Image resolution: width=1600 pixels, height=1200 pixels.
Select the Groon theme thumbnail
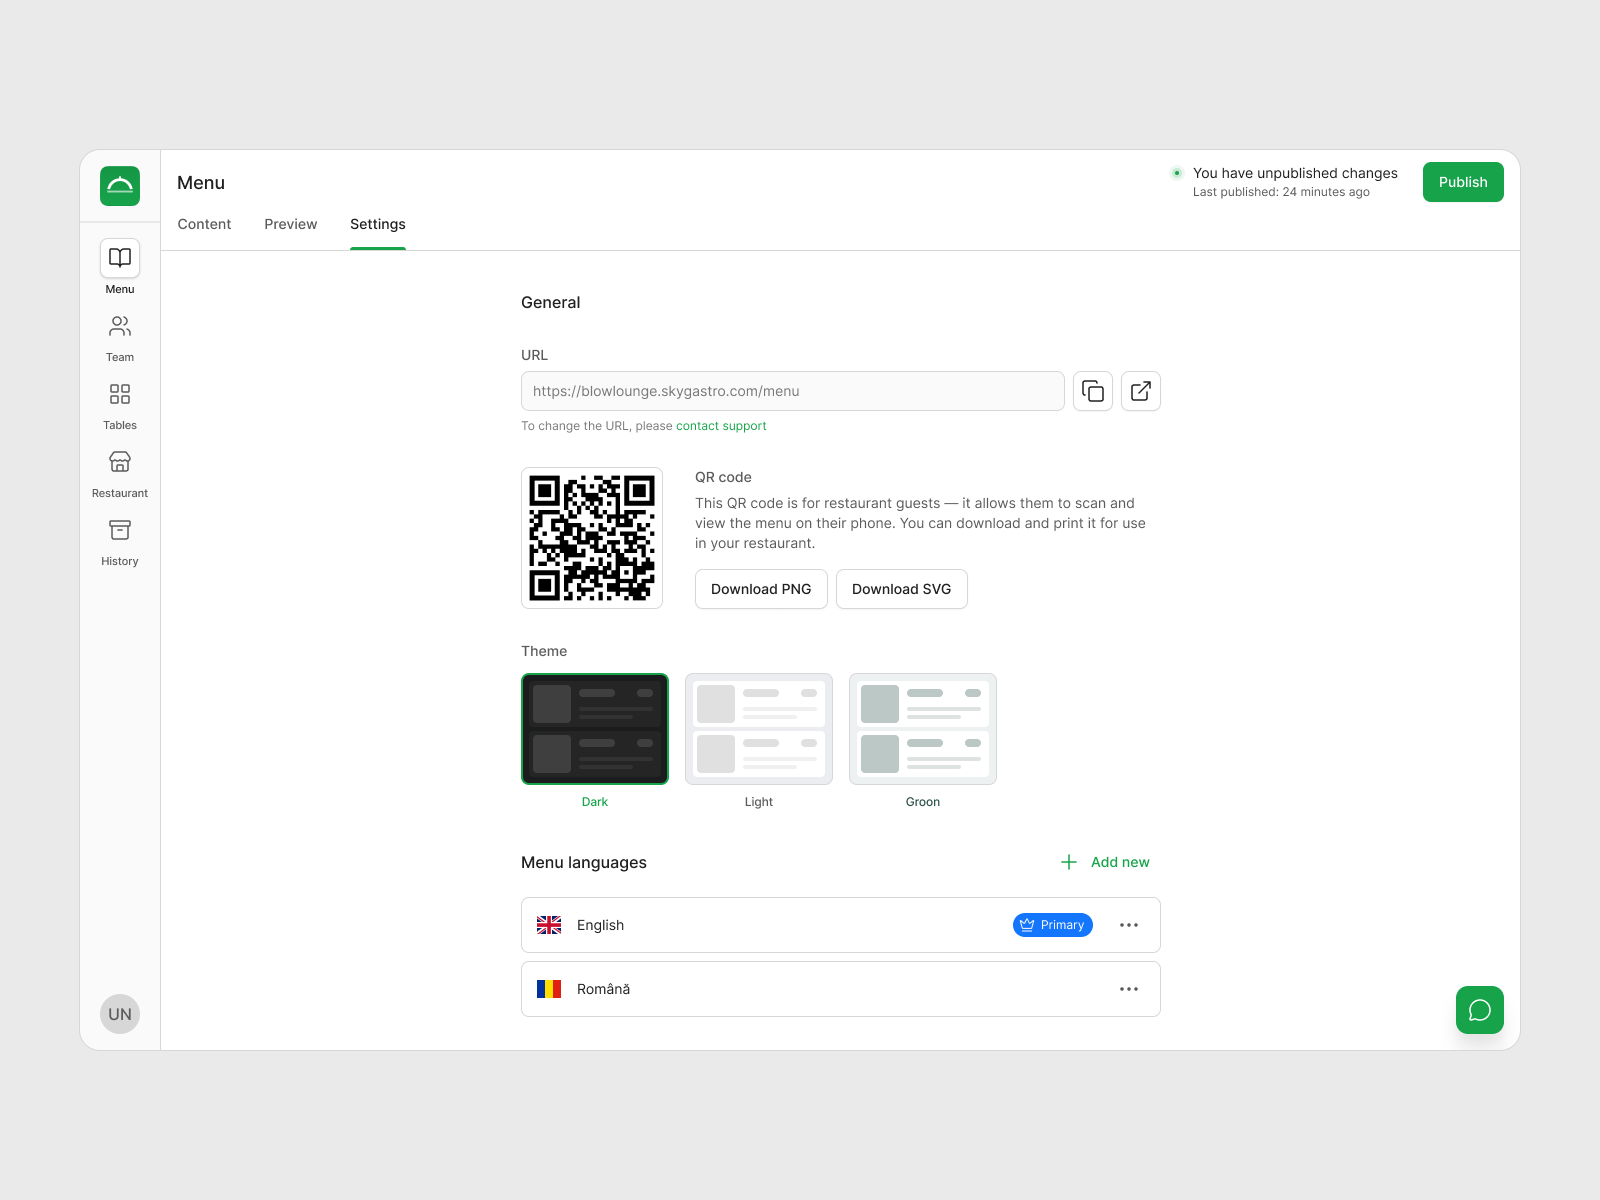tap(923, 729)
